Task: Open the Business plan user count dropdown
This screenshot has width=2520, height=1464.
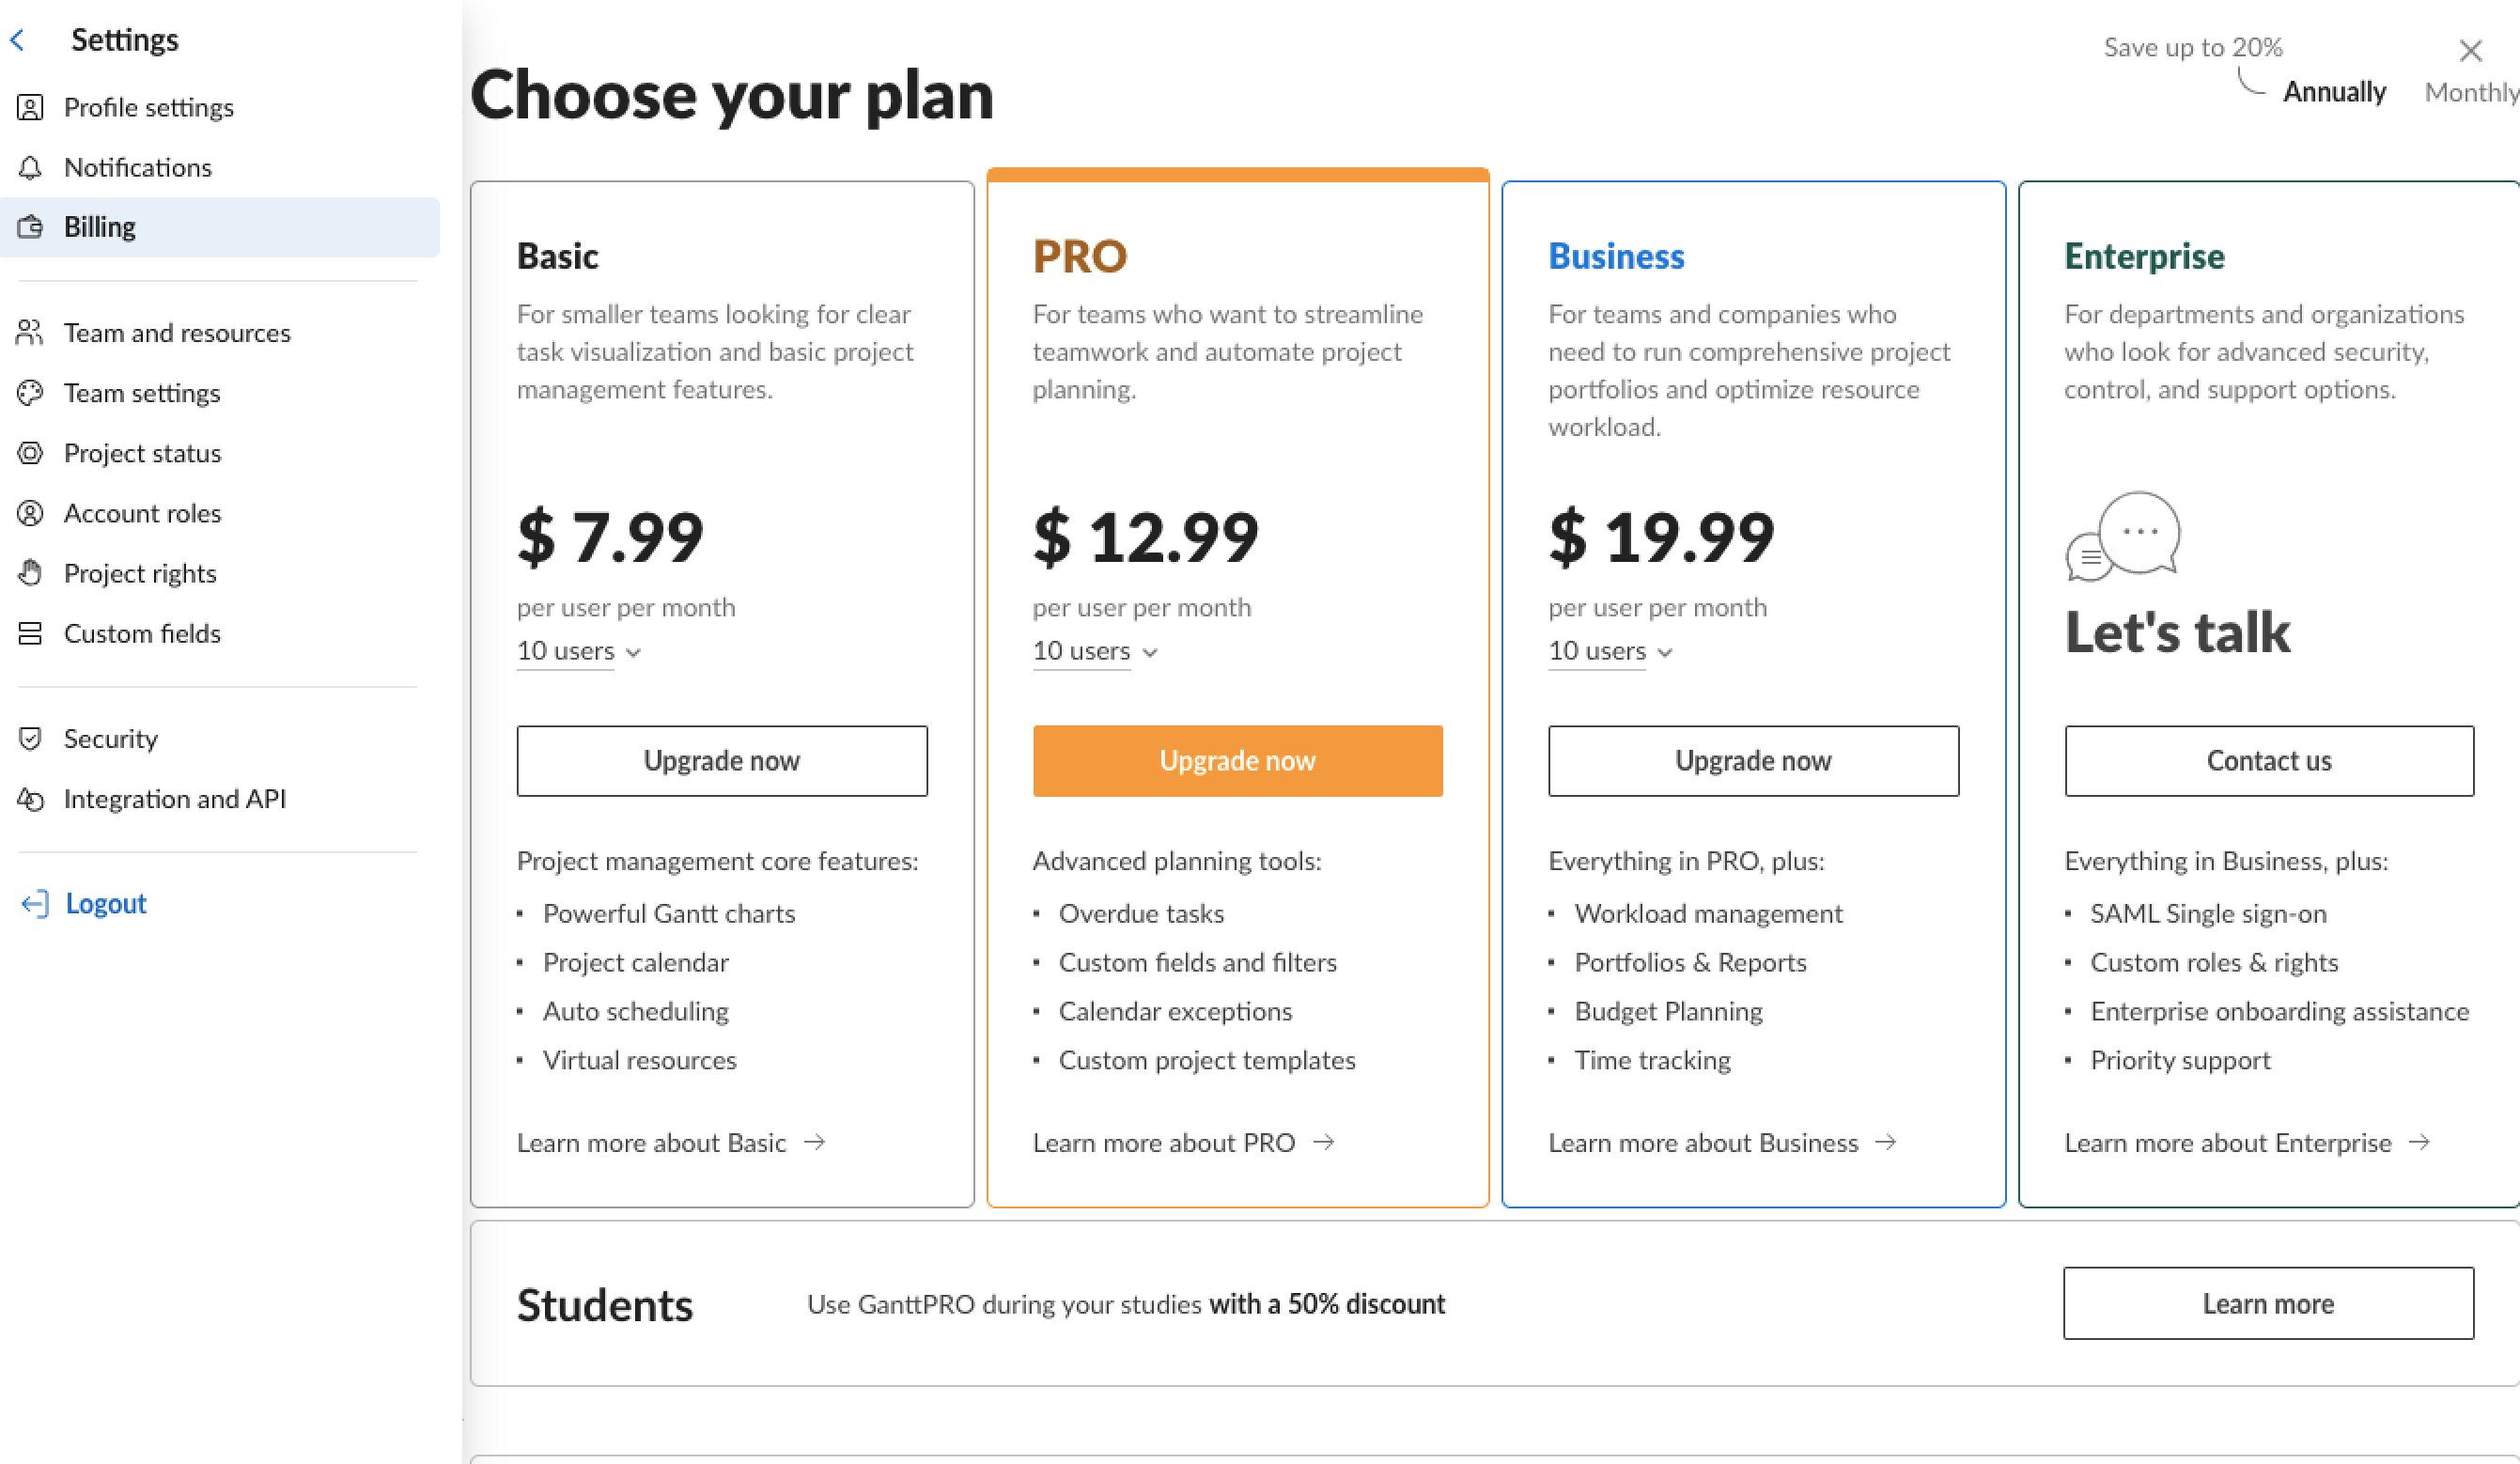Action: 1608,651
